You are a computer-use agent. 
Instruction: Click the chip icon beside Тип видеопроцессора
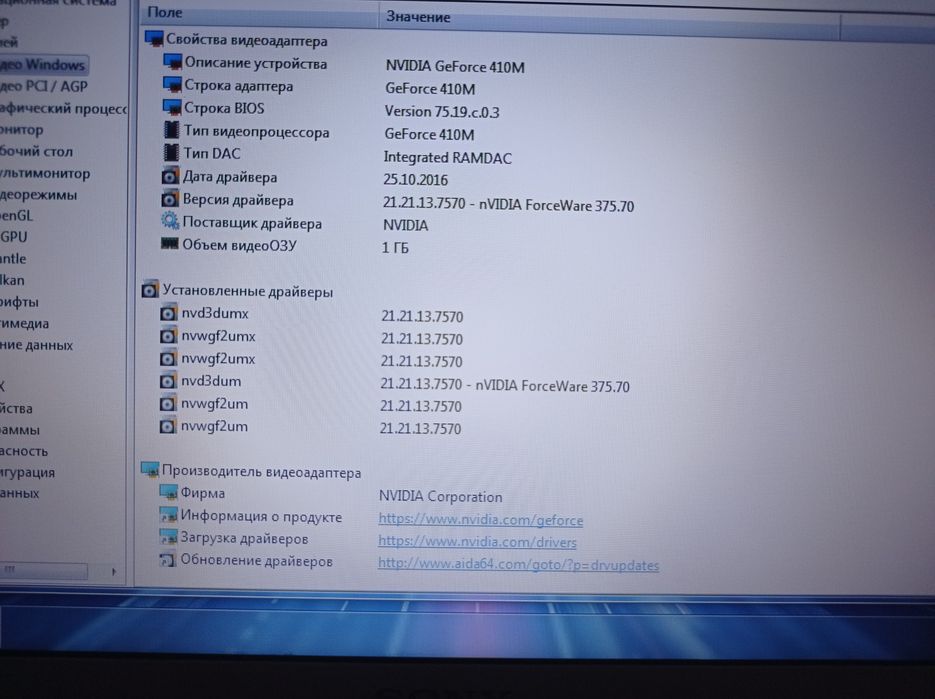point(171,131)
